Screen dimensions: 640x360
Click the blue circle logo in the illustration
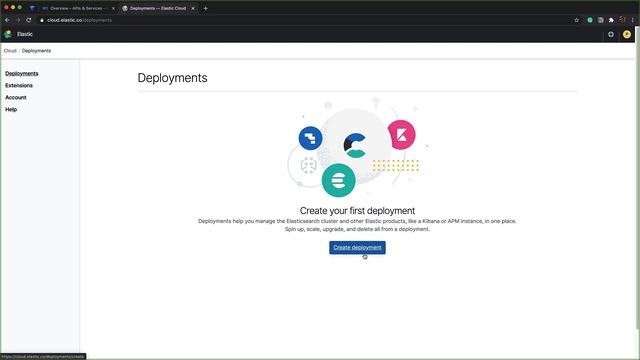click(311, 138)
